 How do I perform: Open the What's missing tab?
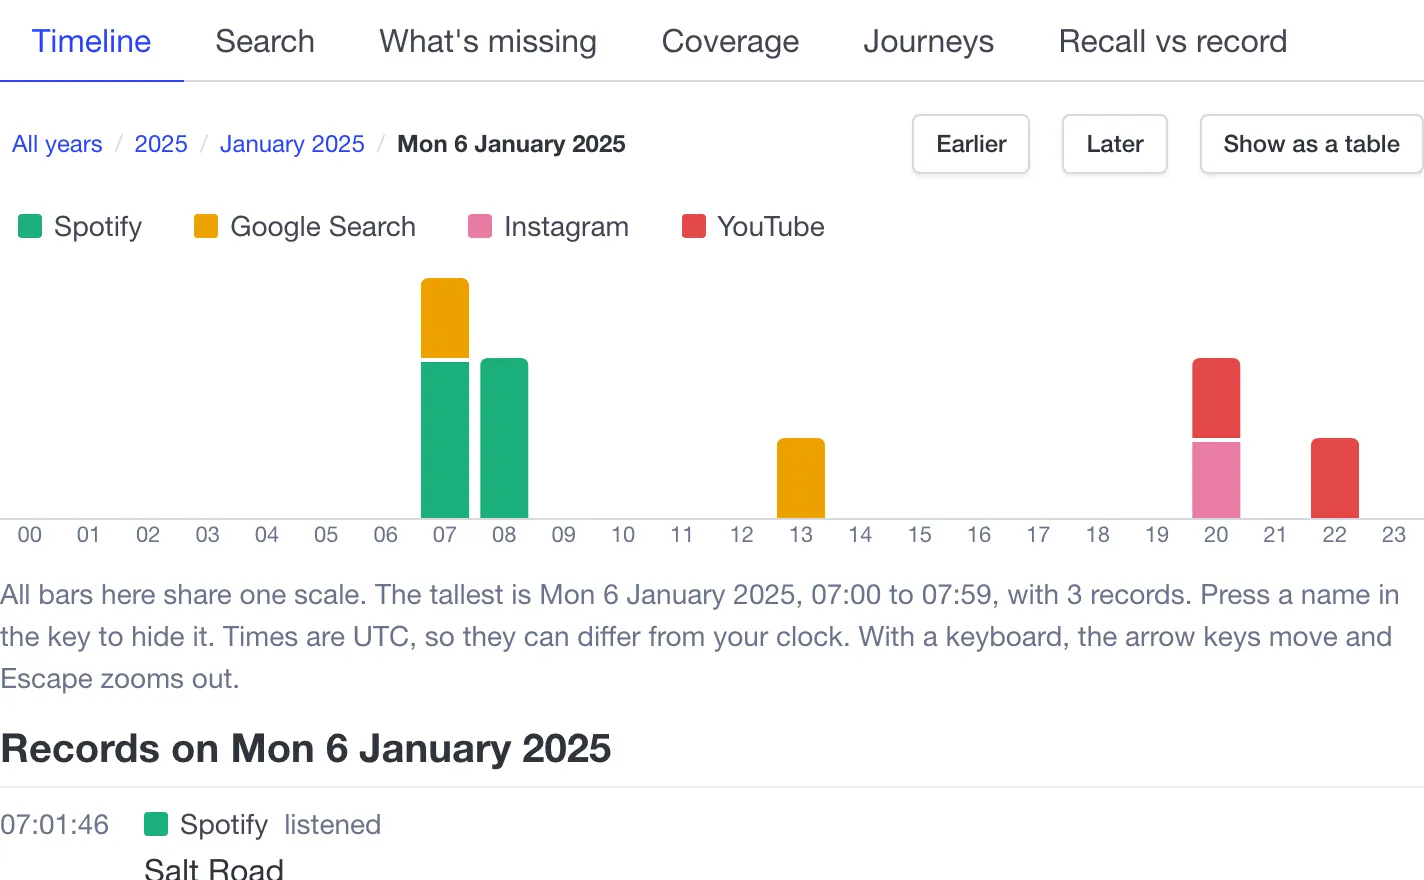[x=488, y=41]
